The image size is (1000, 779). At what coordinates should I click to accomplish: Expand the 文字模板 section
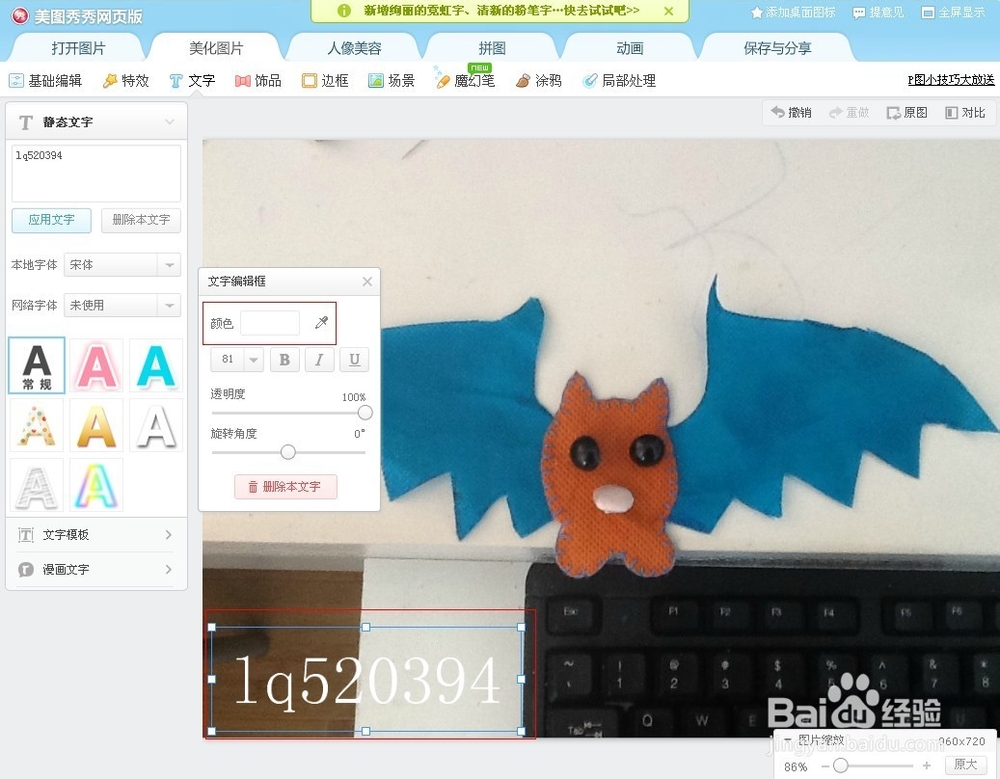[x=96, y=535]
